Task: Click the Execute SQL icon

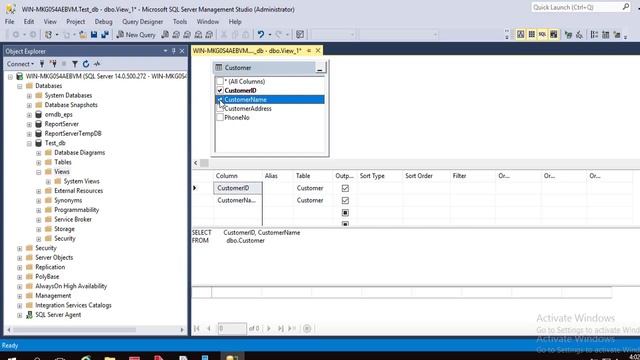Action: pyautogui.click(x=568, y=35)
